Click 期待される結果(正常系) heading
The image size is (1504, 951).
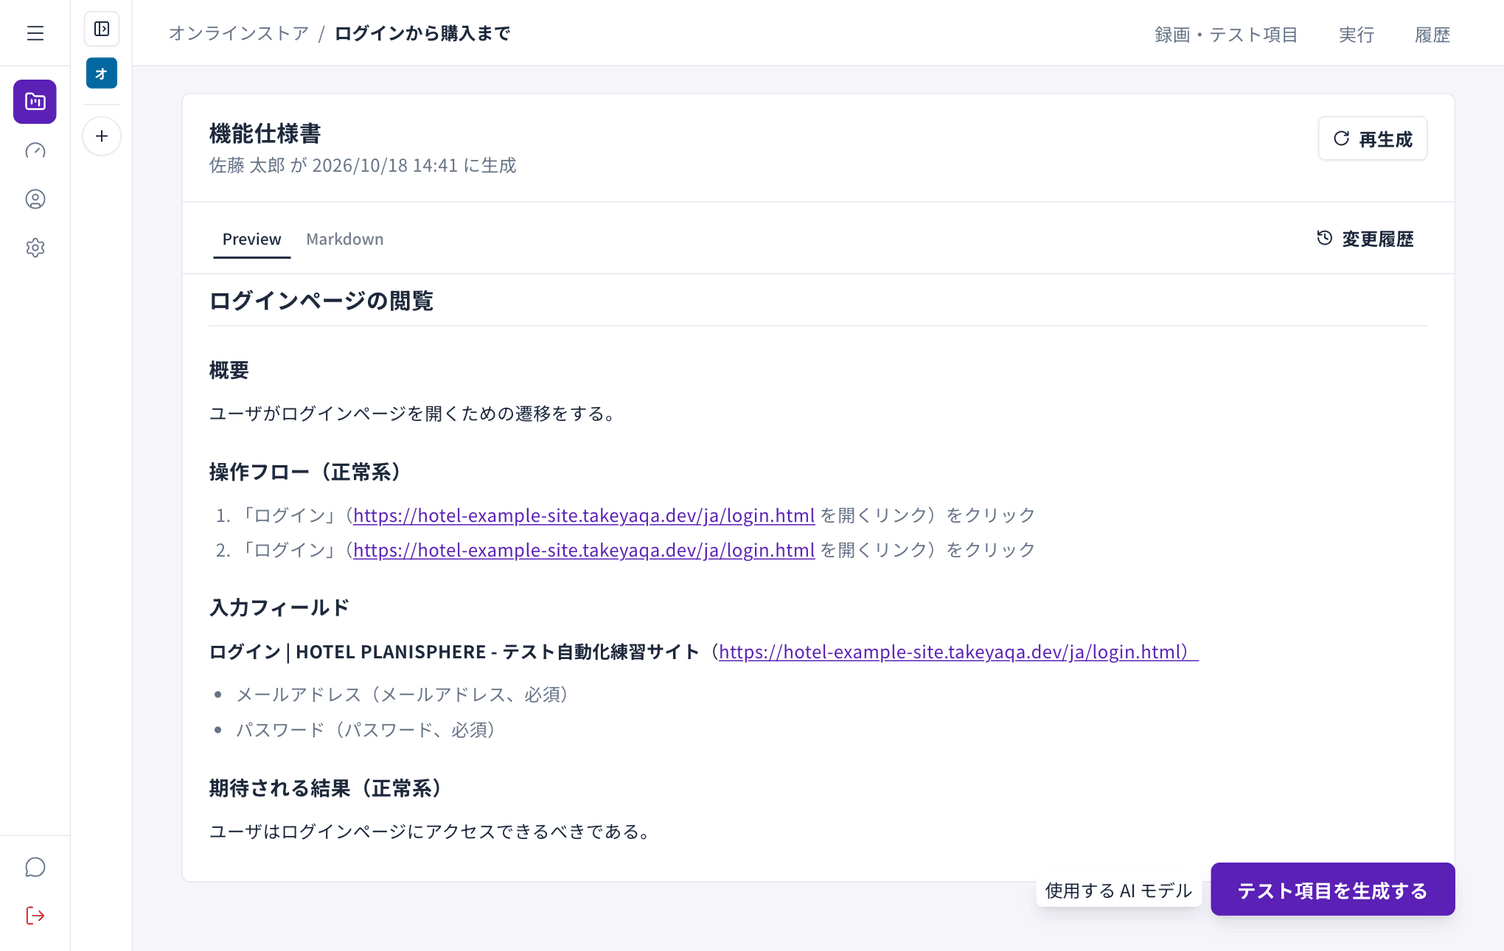point(326,788)
